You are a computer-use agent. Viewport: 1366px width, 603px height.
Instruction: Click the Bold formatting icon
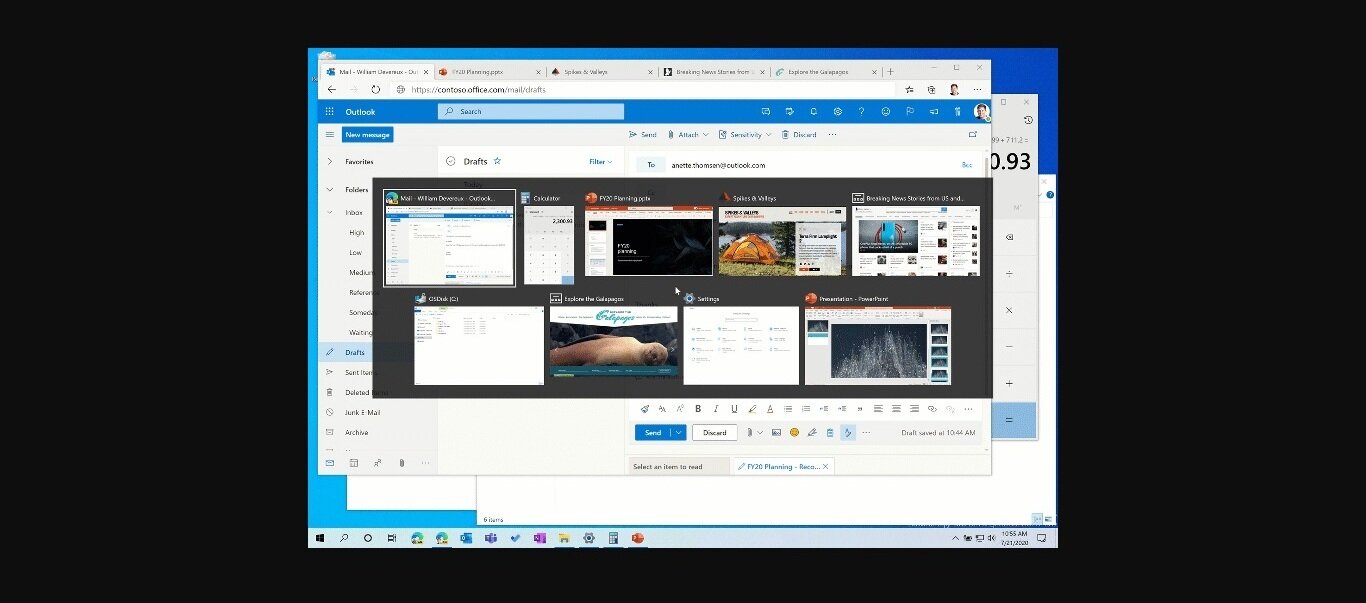pyautogui.click(x=698, y=409)
